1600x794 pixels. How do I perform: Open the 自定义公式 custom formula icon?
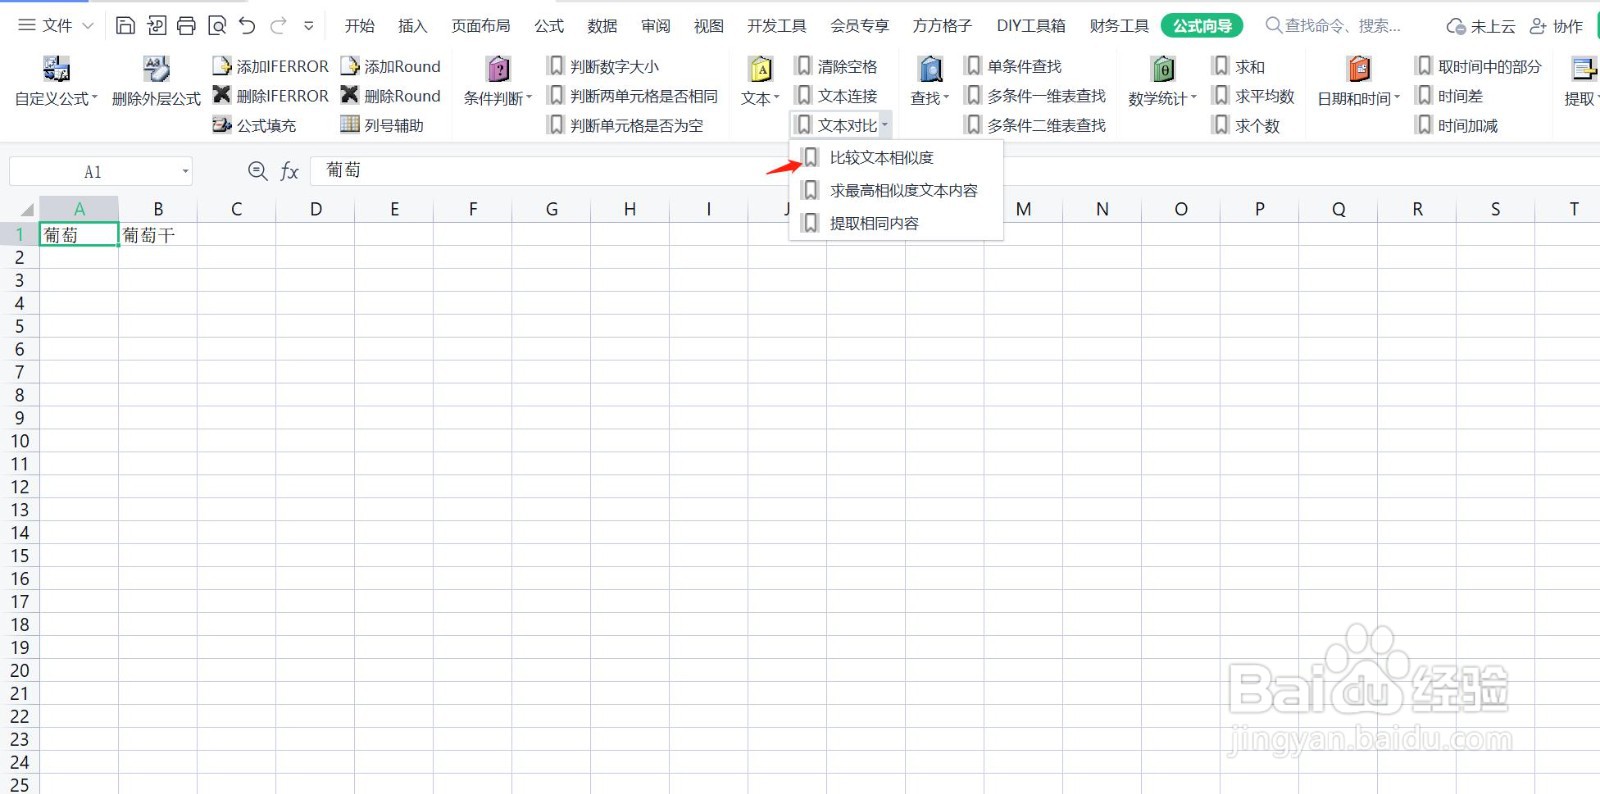click(x=56, y=69)
